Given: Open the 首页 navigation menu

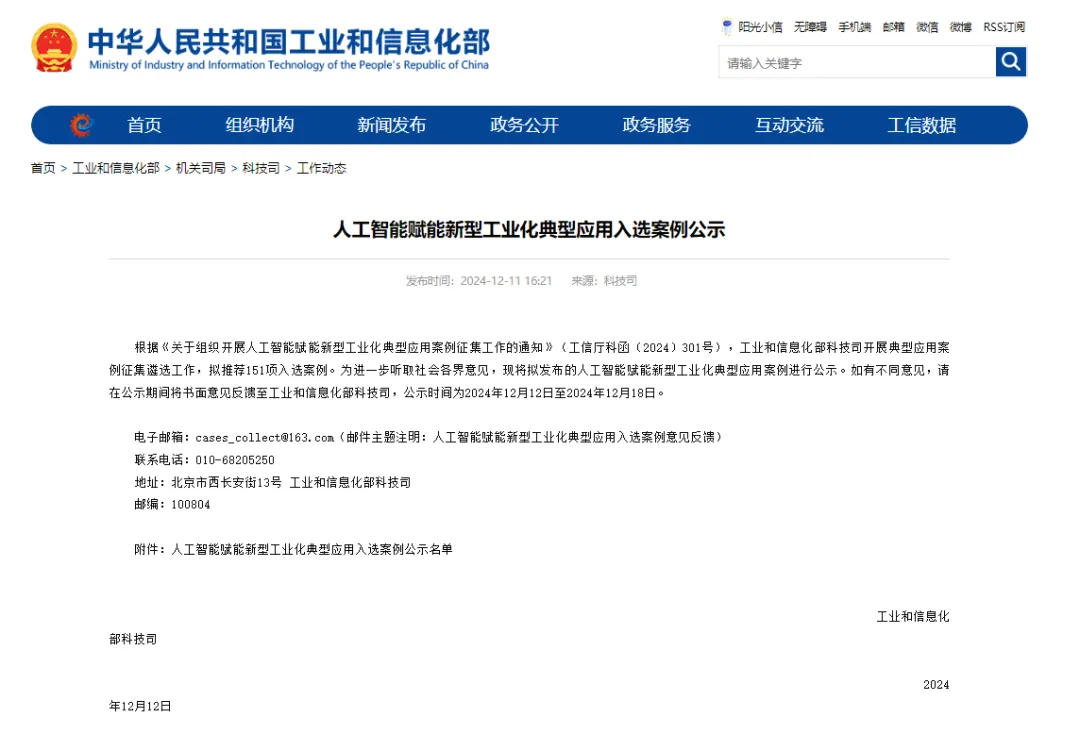Looking at the screenshot, I should (144, 124).
